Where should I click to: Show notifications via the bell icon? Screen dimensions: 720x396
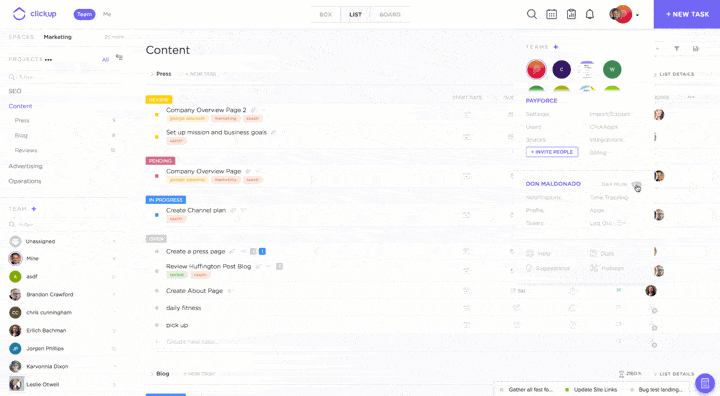pyautogui.click(x=590, y=14)
